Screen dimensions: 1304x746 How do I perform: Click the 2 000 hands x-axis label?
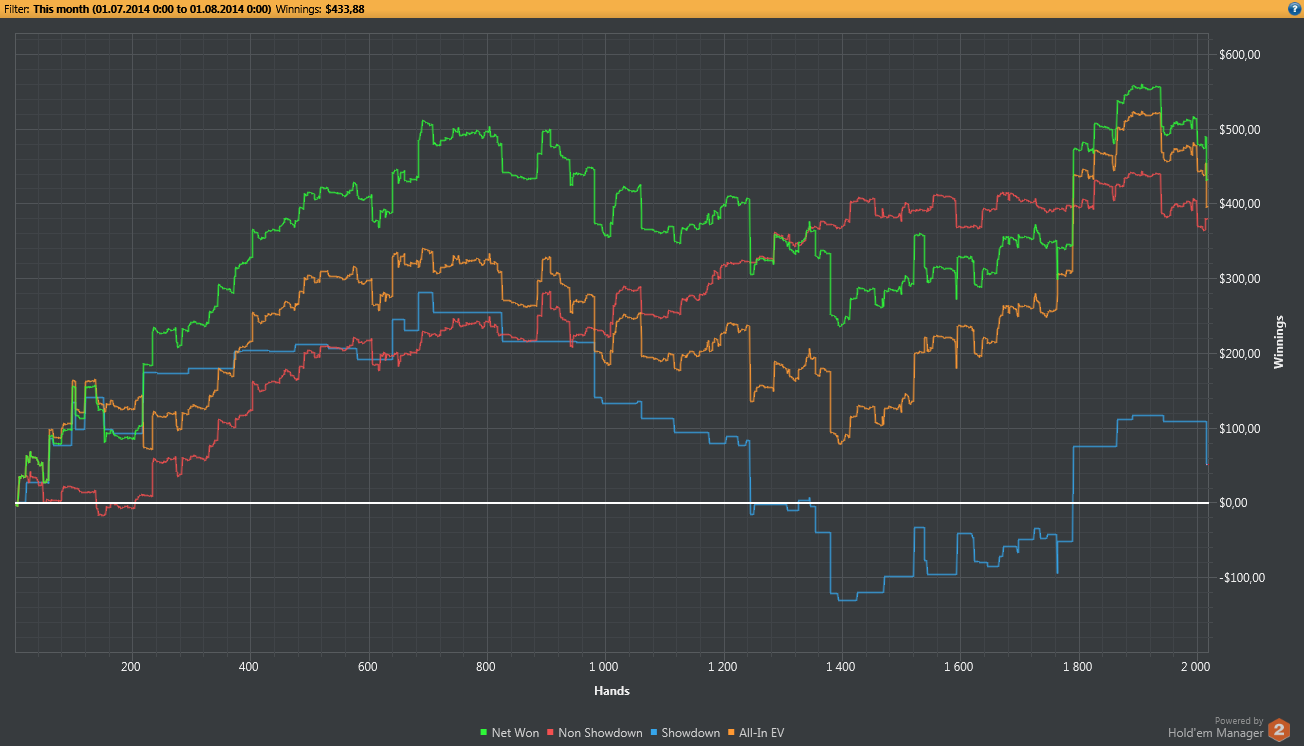click(x=1194, y=665)
